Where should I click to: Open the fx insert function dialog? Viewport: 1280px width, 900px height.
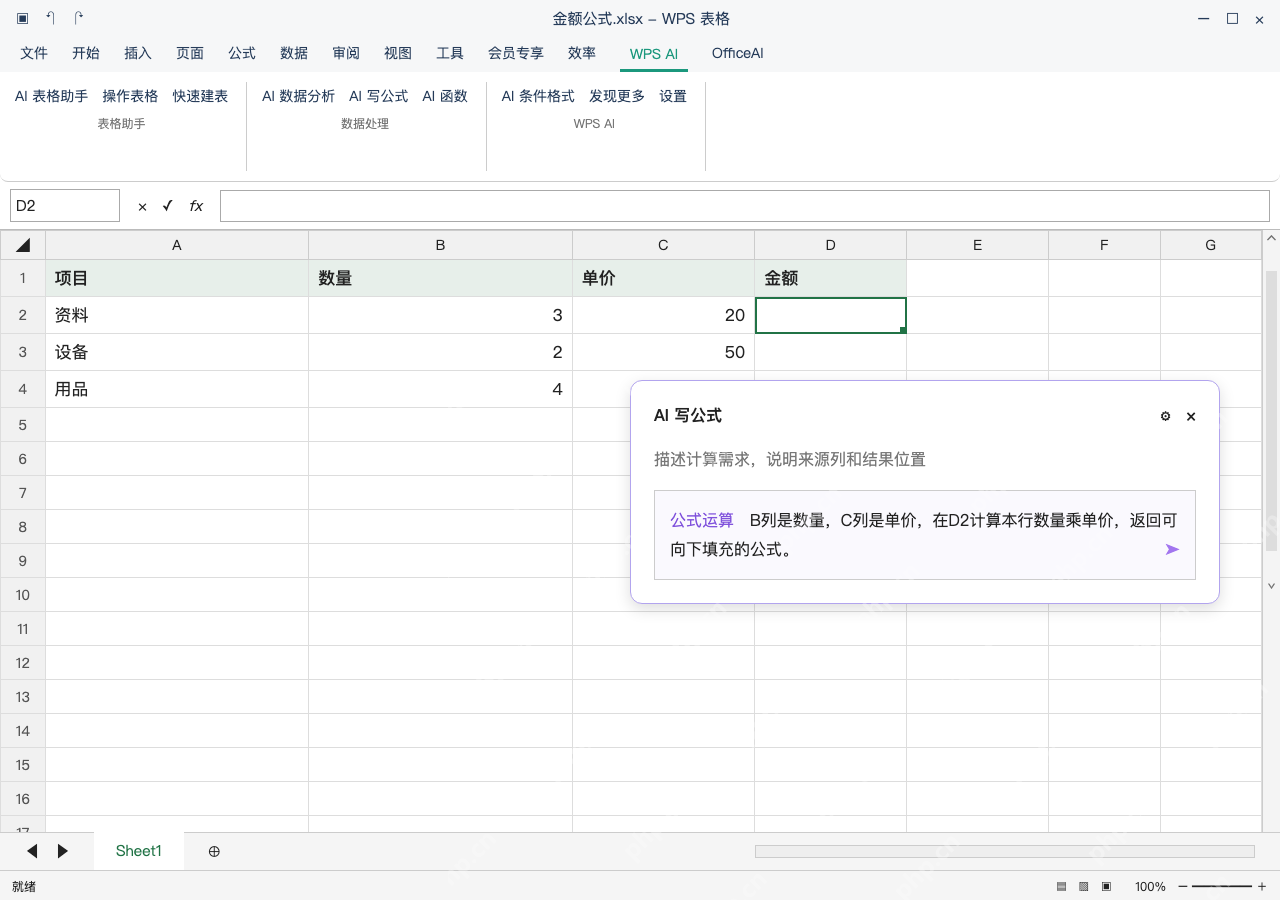click(x=196, y=206)
